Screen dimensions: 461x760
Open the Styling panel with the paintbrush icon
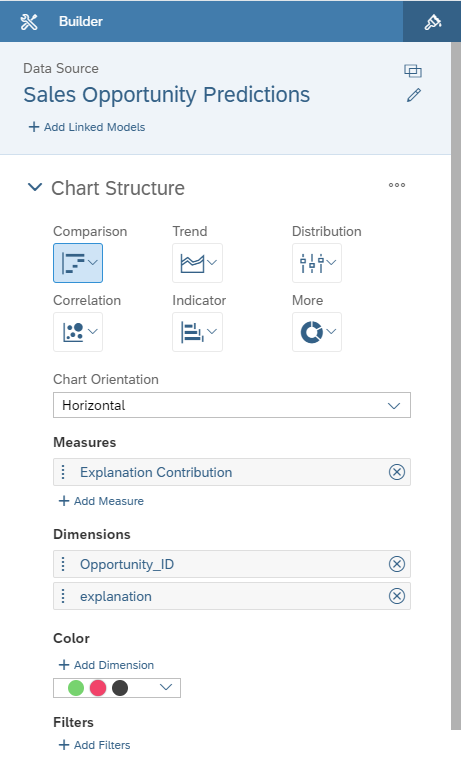coord(432,21)
